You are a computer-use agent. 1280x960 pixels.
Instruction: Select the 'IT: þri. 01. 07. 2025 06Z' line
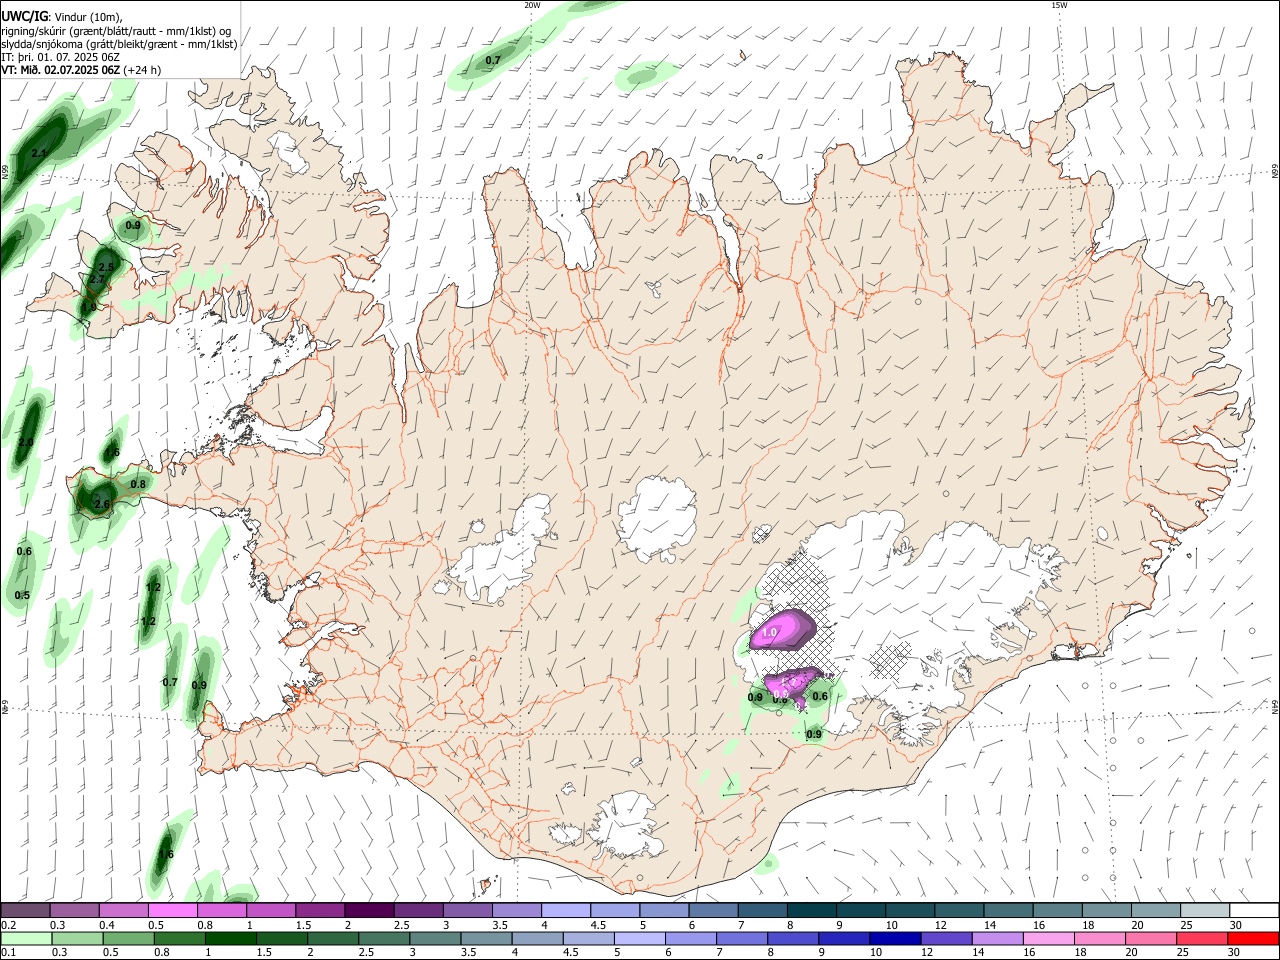pos(60,57)
